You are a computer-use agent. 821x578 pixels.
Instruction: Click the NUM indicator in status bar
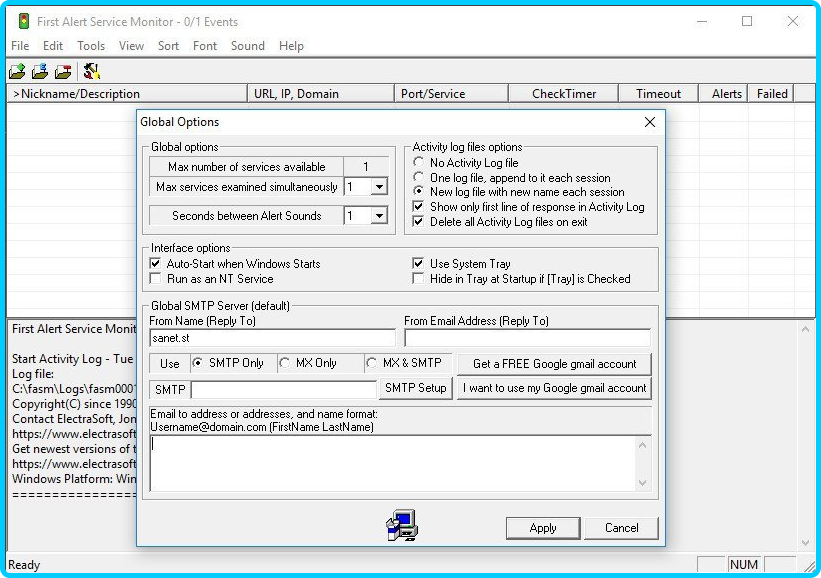tap(744, 564)
